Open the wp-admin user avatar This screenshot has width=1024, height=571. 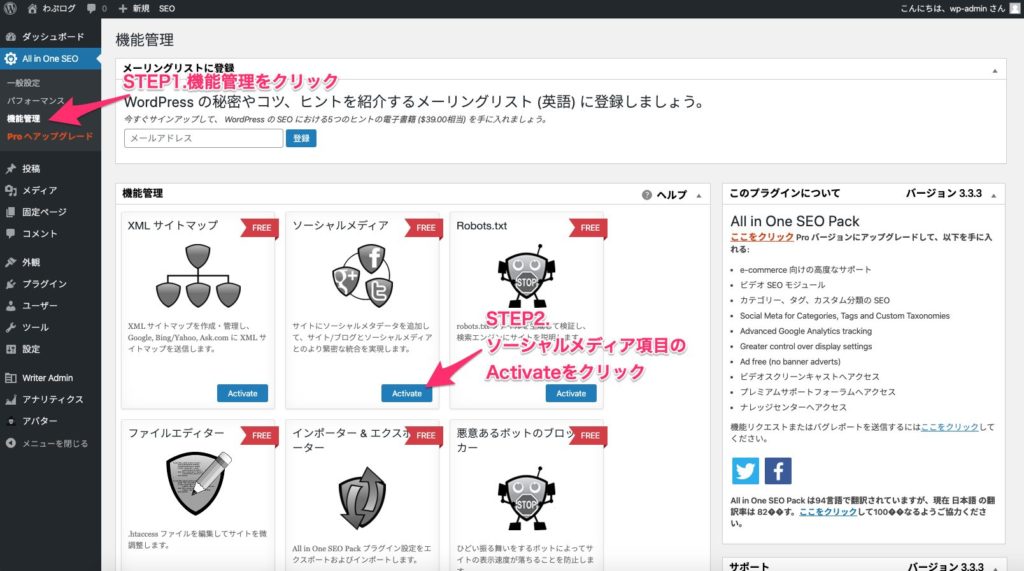coord(1015,8)
